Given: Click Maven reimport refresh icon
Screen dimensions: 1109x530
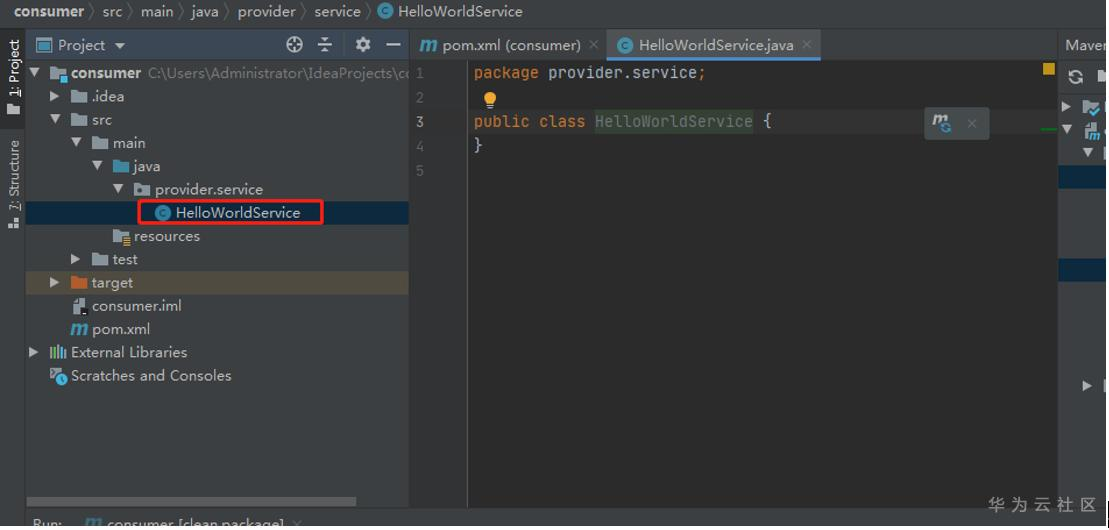Looking at the screenshot, I should tap(1076, 76).
